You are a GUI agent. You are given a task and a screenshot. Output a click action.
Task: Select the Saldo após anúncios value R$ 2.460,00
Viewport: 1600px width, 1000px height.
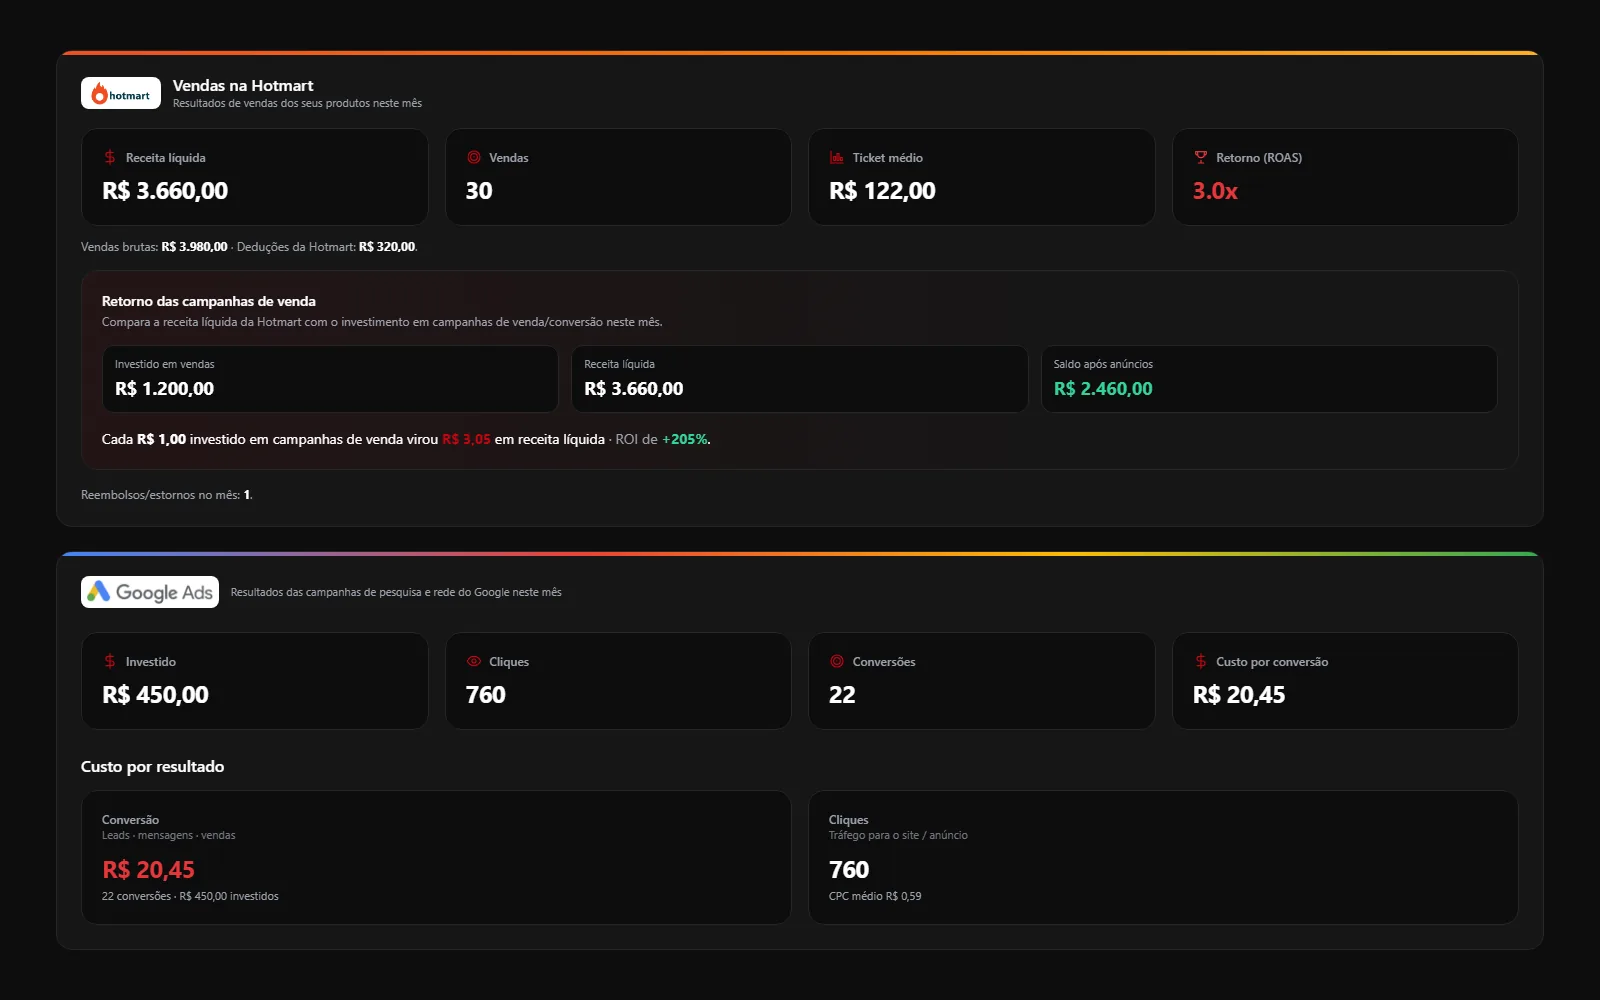pyautogui.click(x=1103, y=389)
